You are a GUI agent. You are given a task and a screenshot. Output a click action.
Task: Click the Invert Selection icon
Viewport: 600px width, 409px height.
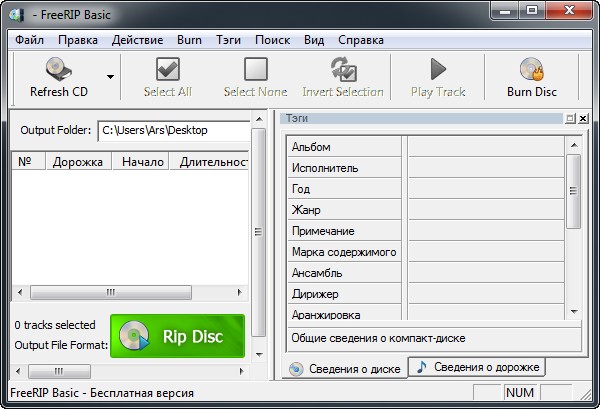[343, 70]
